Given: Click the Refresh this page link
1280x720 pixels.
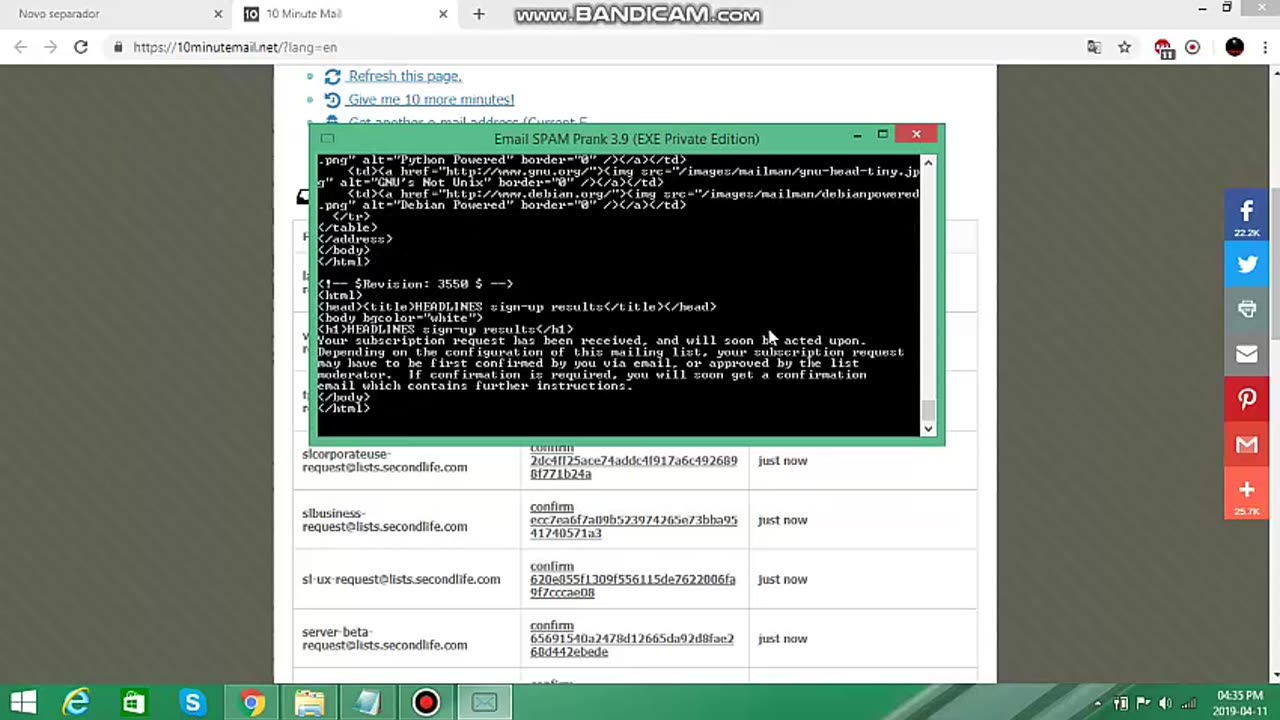Looking at the screenshot, I should point(404,76).
